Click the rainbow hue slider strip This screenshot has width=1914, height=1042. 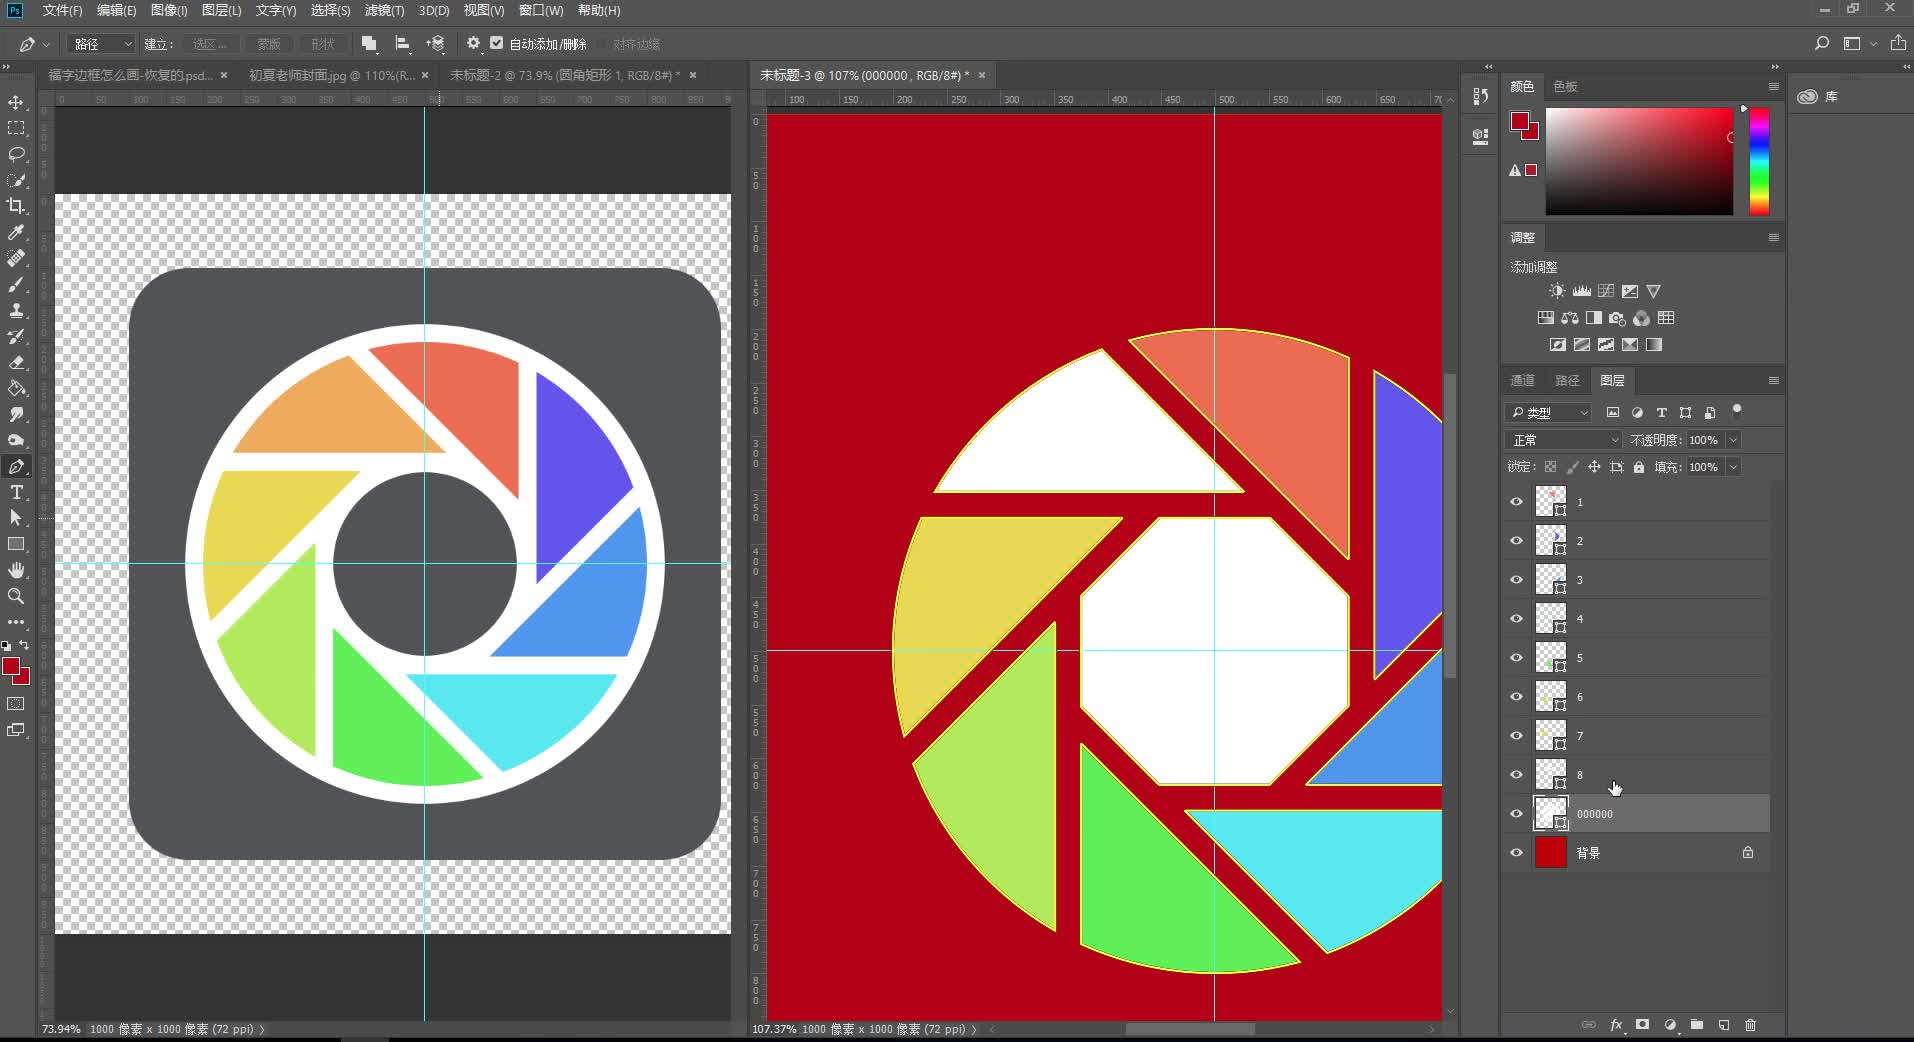coord(1759,161)
